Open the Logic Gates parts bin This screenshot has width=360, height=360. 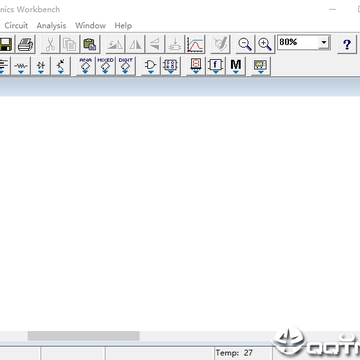151,66
